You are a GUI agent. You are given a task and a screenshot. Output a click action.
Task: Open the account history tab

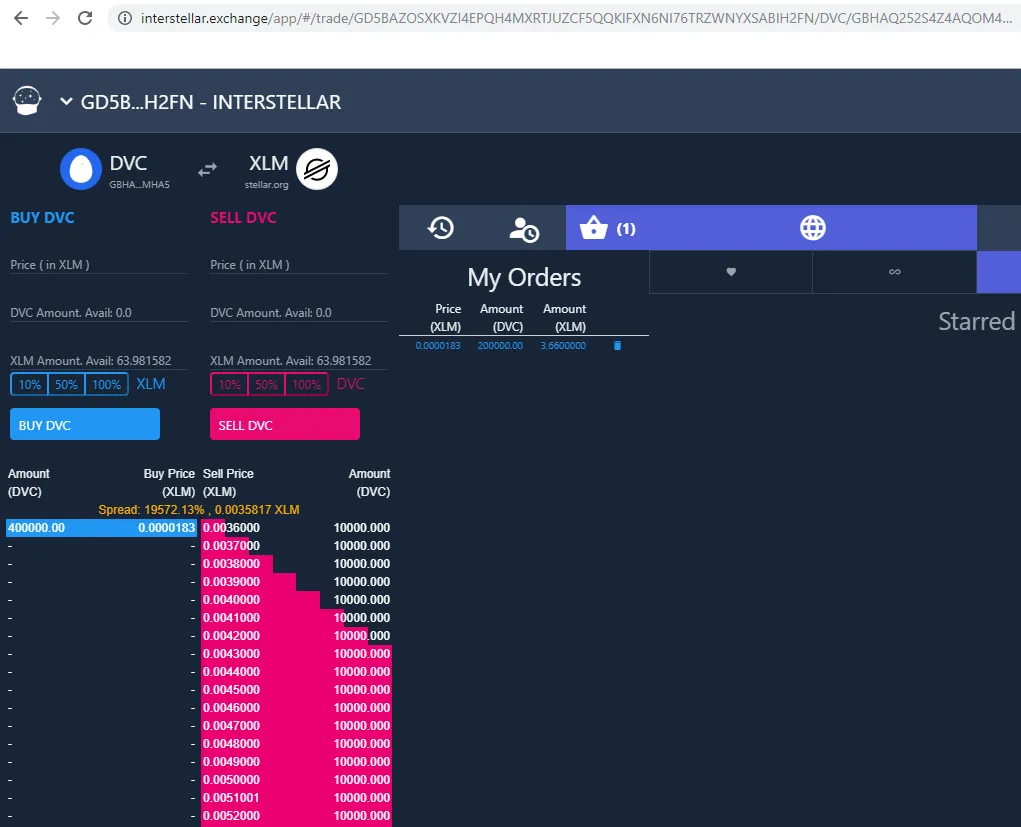coord(524,229)
